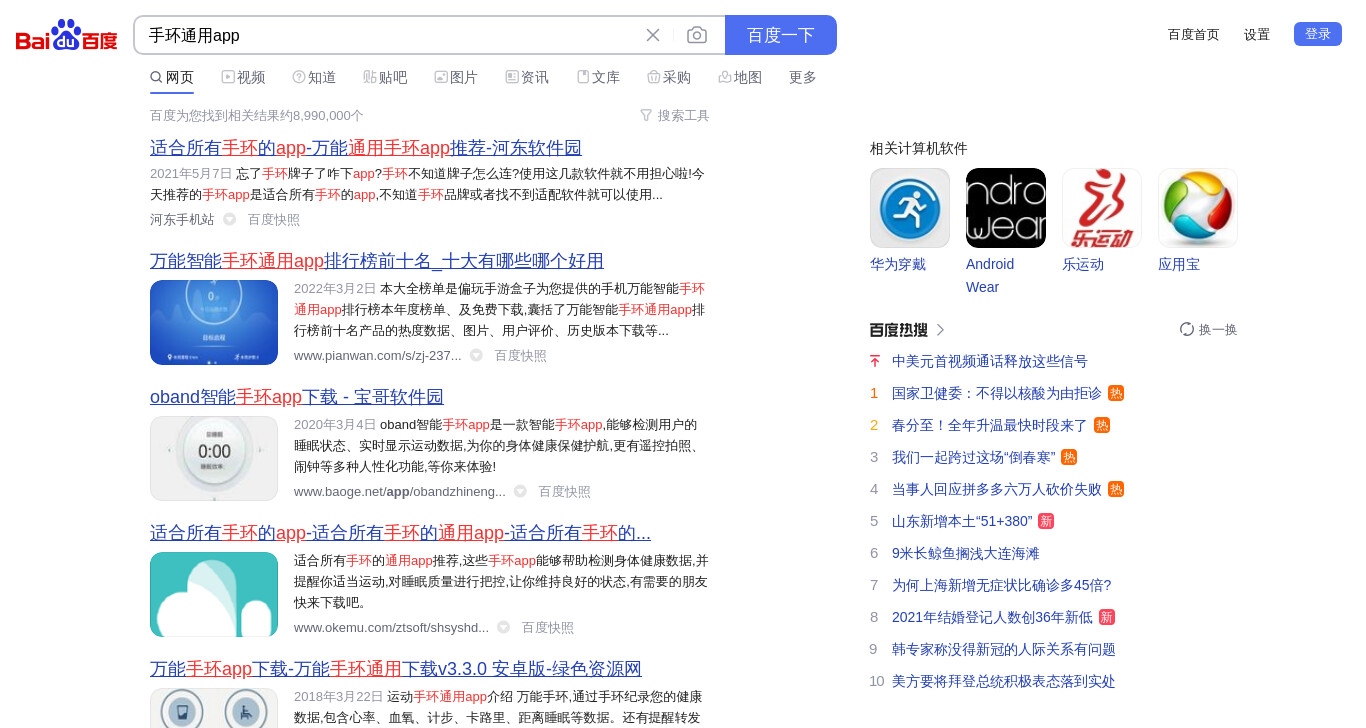Open 百度首页 link
The height and width of the screenshot is (728, 1366).
click(x=1194, y=34)
